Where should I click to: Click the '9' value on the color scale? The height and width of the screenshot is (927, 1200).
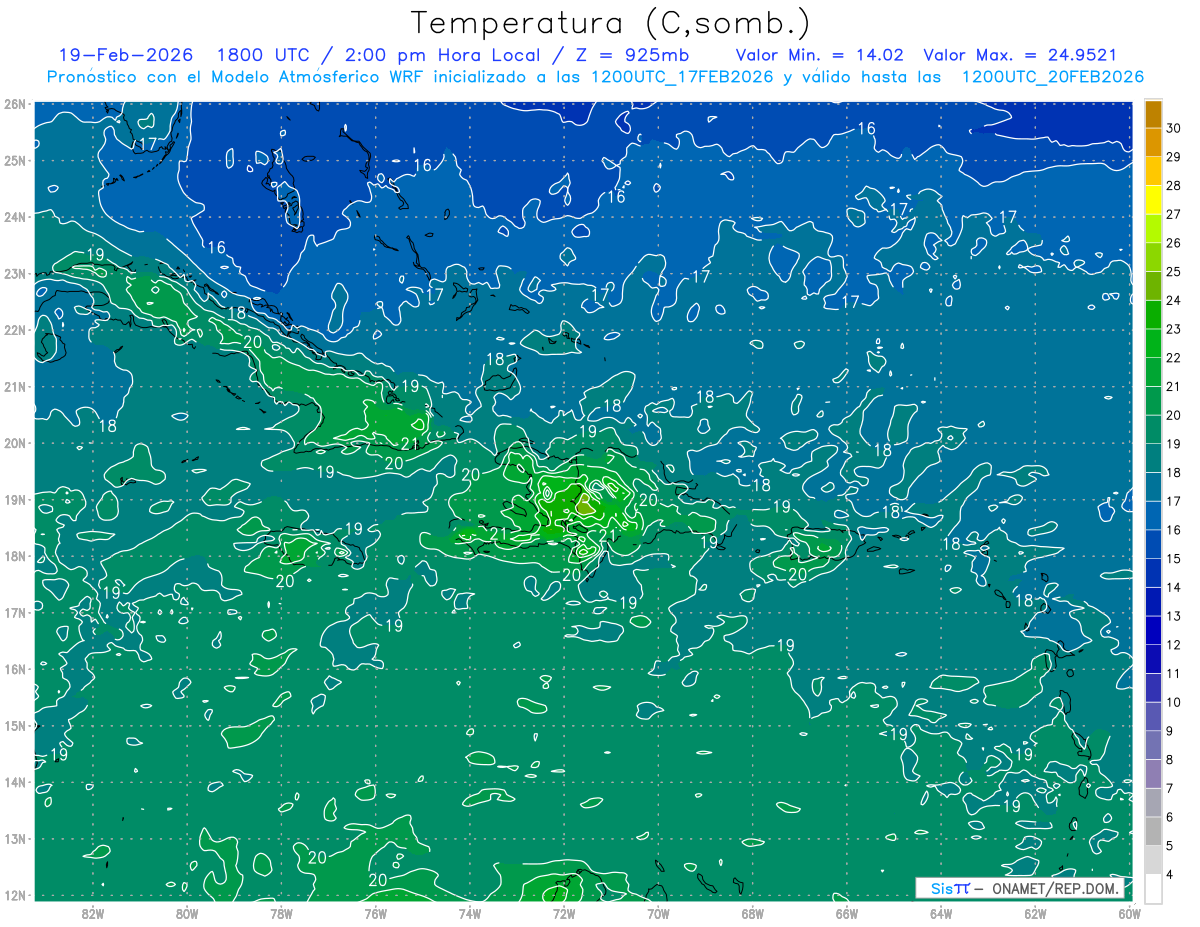click(1171, 731)
